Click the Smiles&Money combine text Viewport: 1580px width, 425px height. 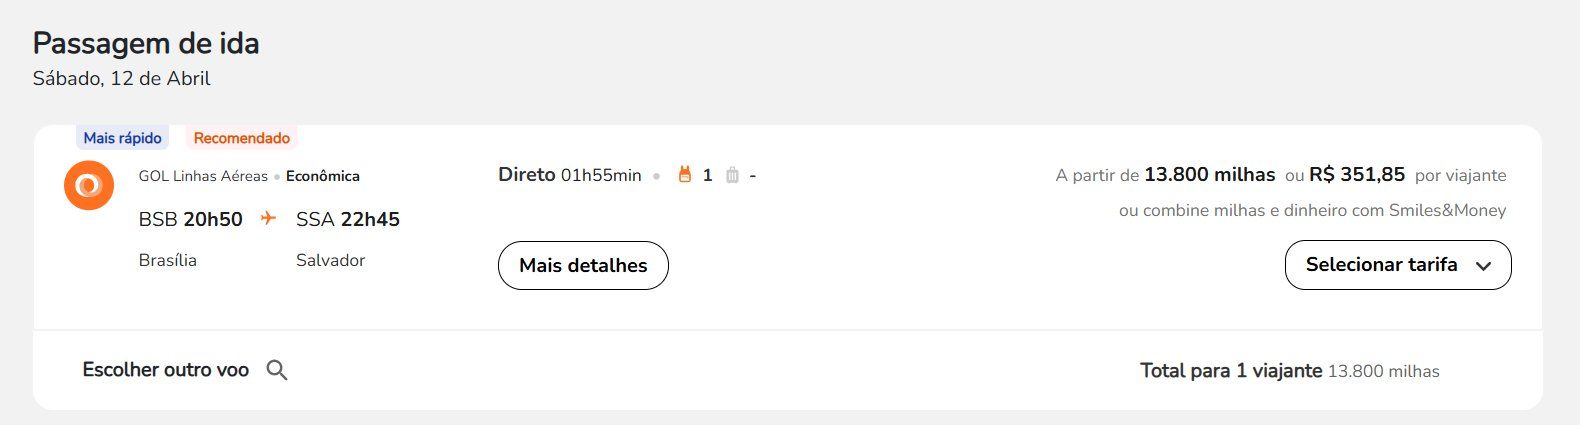point(1312,210)
